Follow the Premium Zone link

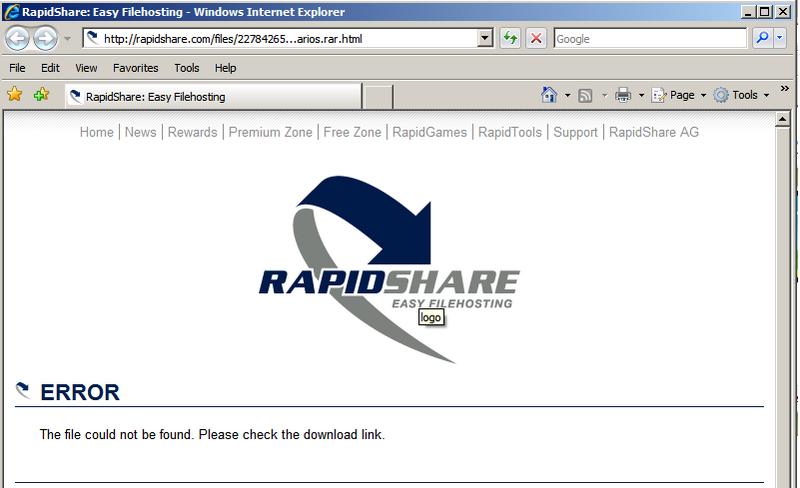(271, 132)
